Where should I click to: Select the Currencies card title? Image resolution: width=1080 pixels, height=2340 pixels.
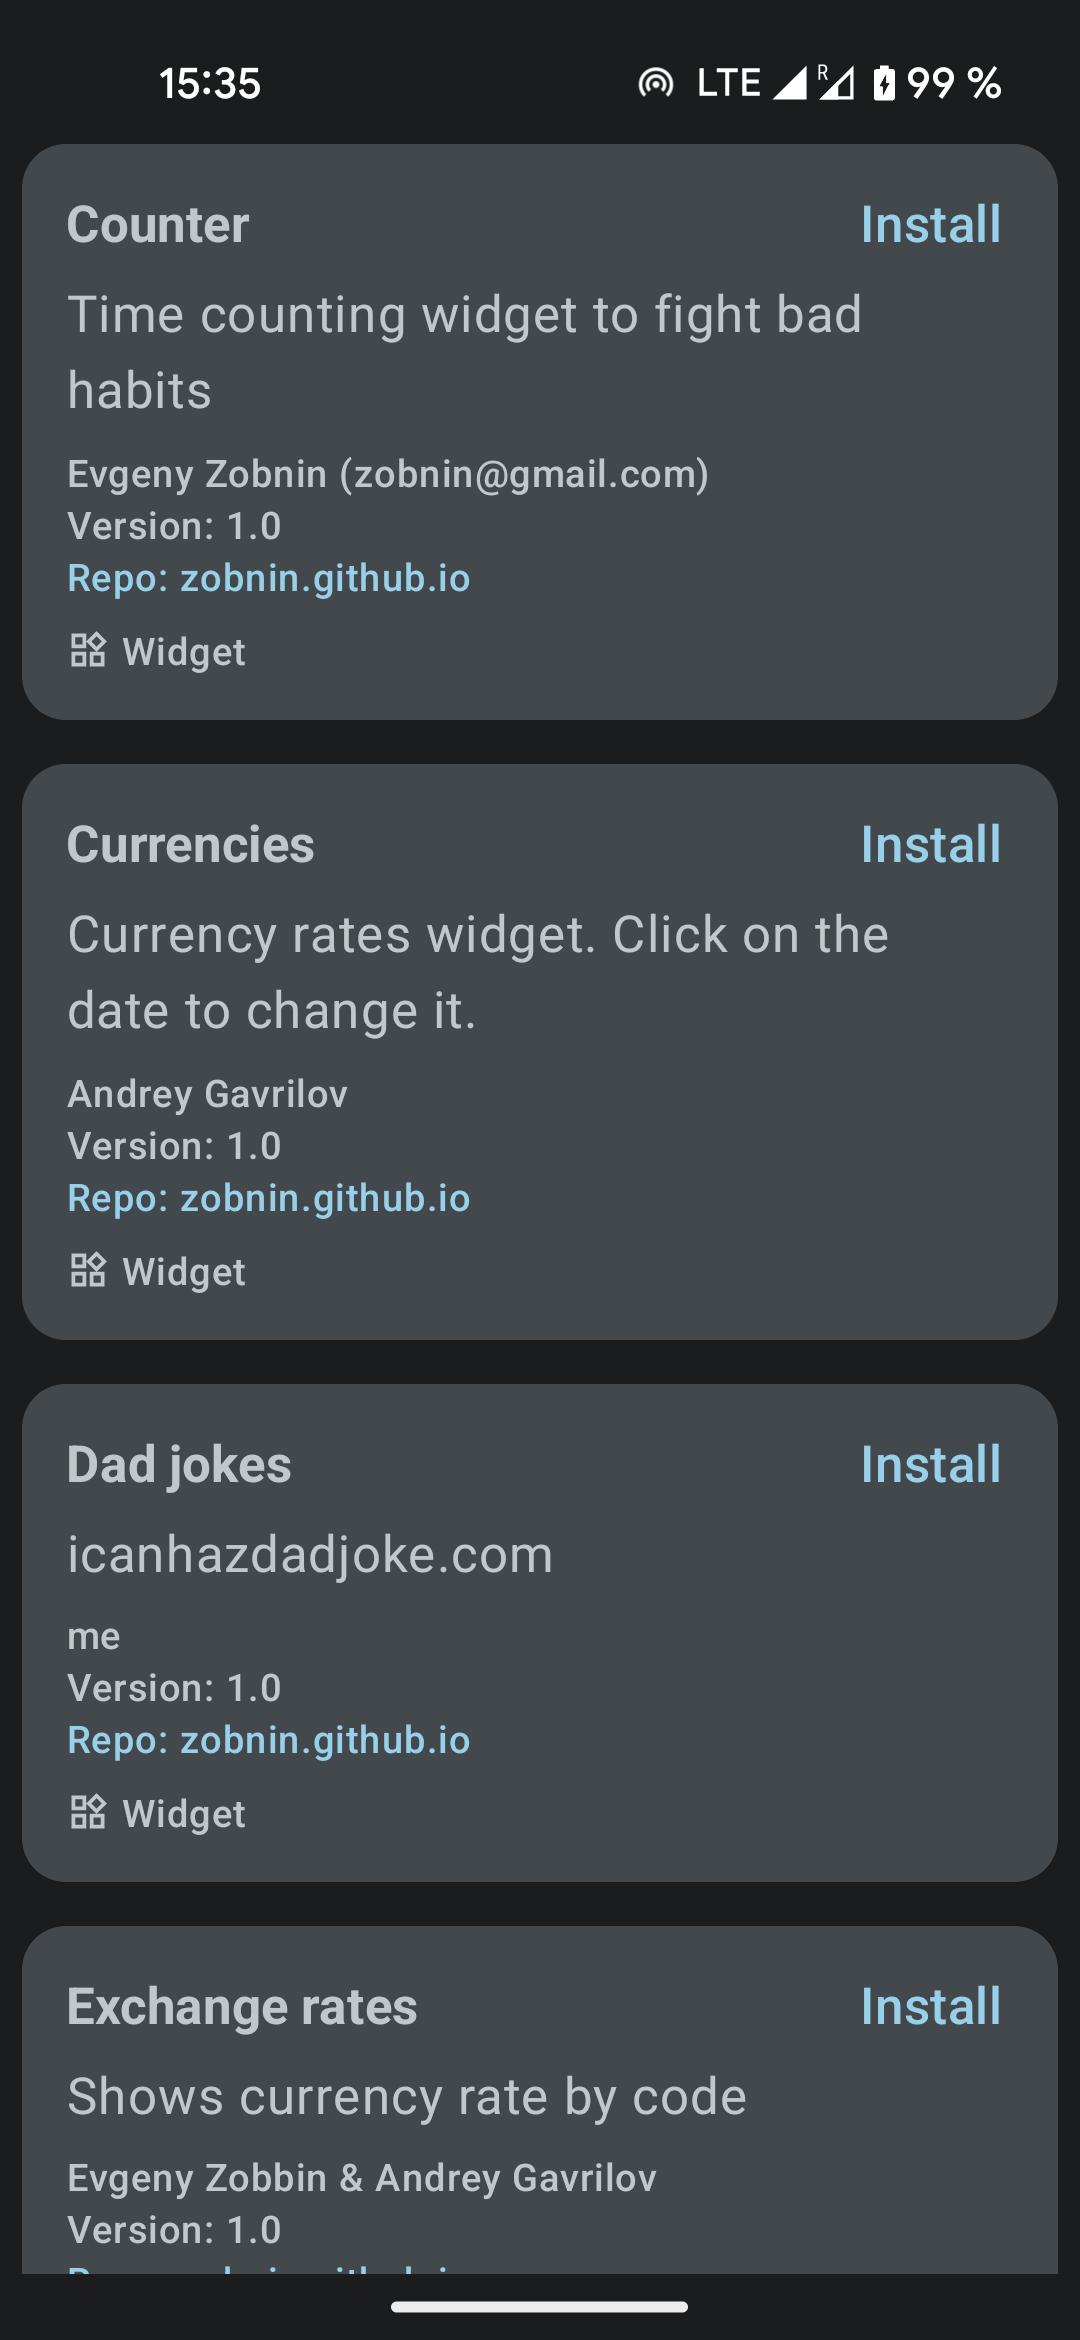click(191, 845)
